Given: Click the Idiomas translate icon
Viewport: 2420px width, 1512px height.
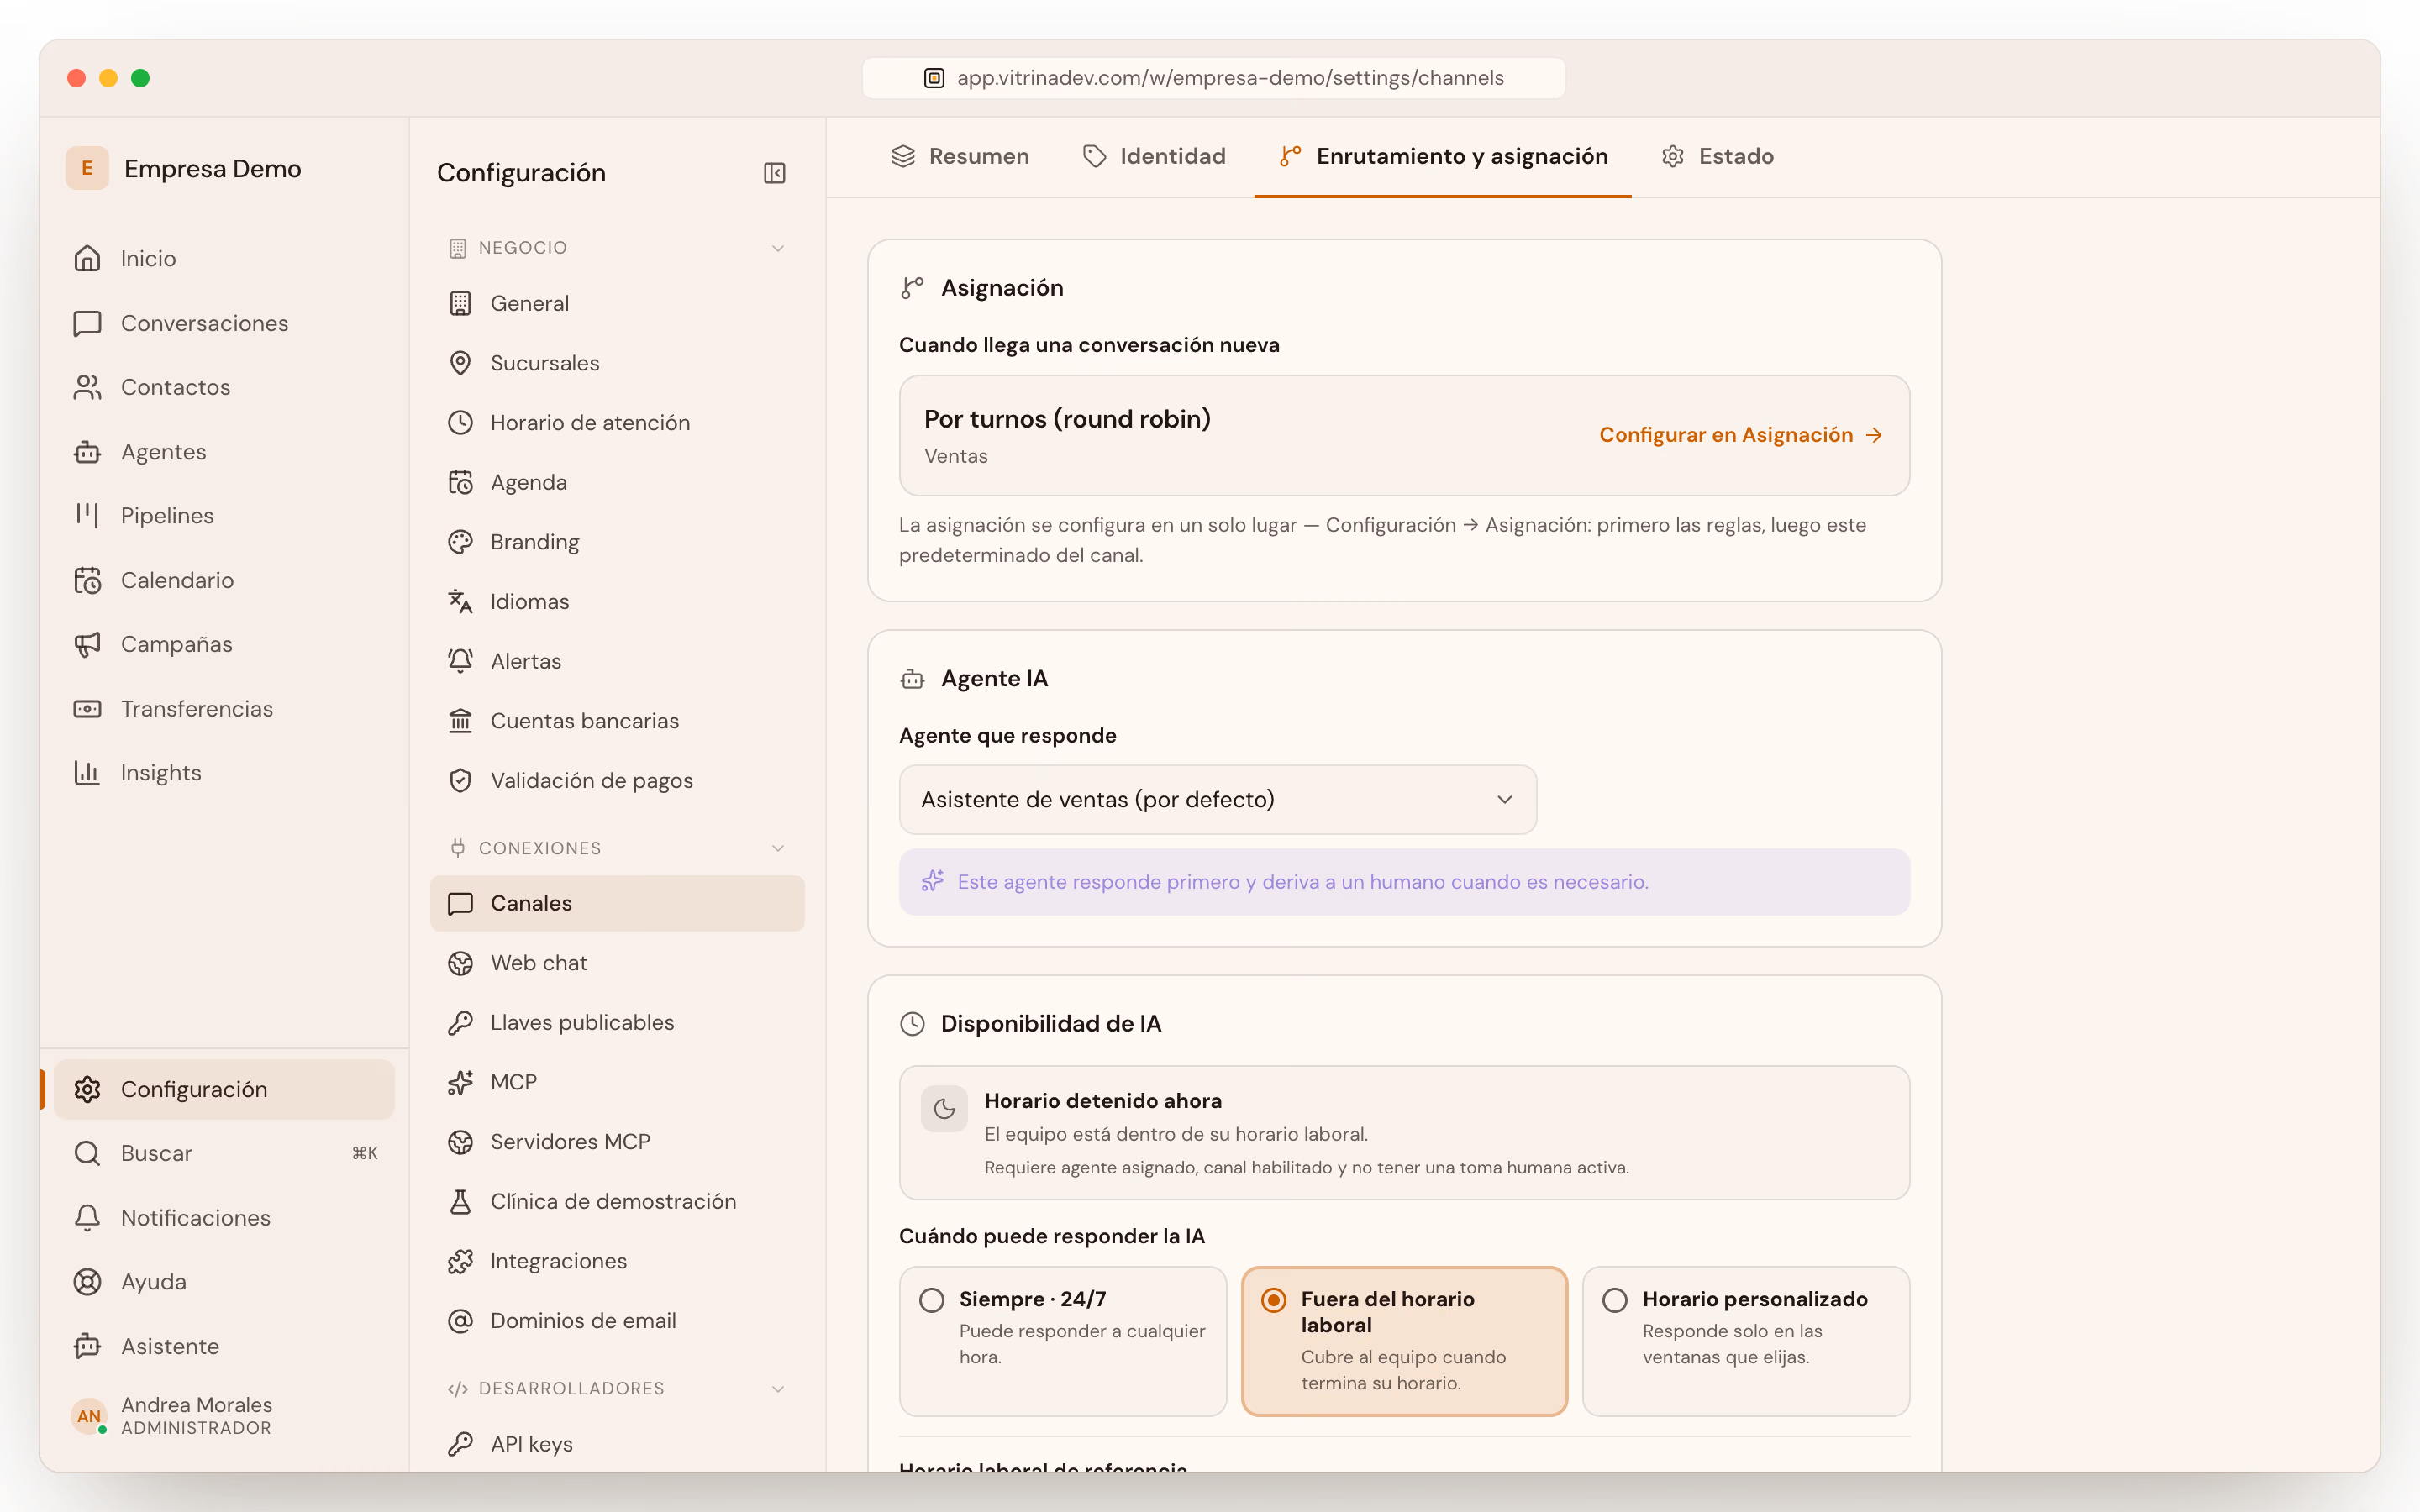Looking at the screenshot, I should tap(460, 601).
